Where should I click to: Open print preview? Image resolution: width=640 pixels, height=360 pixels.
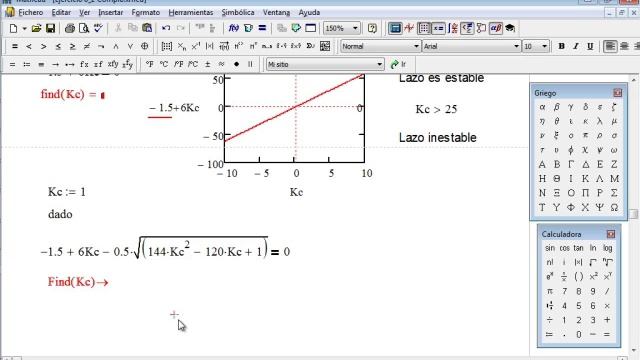(x=84, y=28)
